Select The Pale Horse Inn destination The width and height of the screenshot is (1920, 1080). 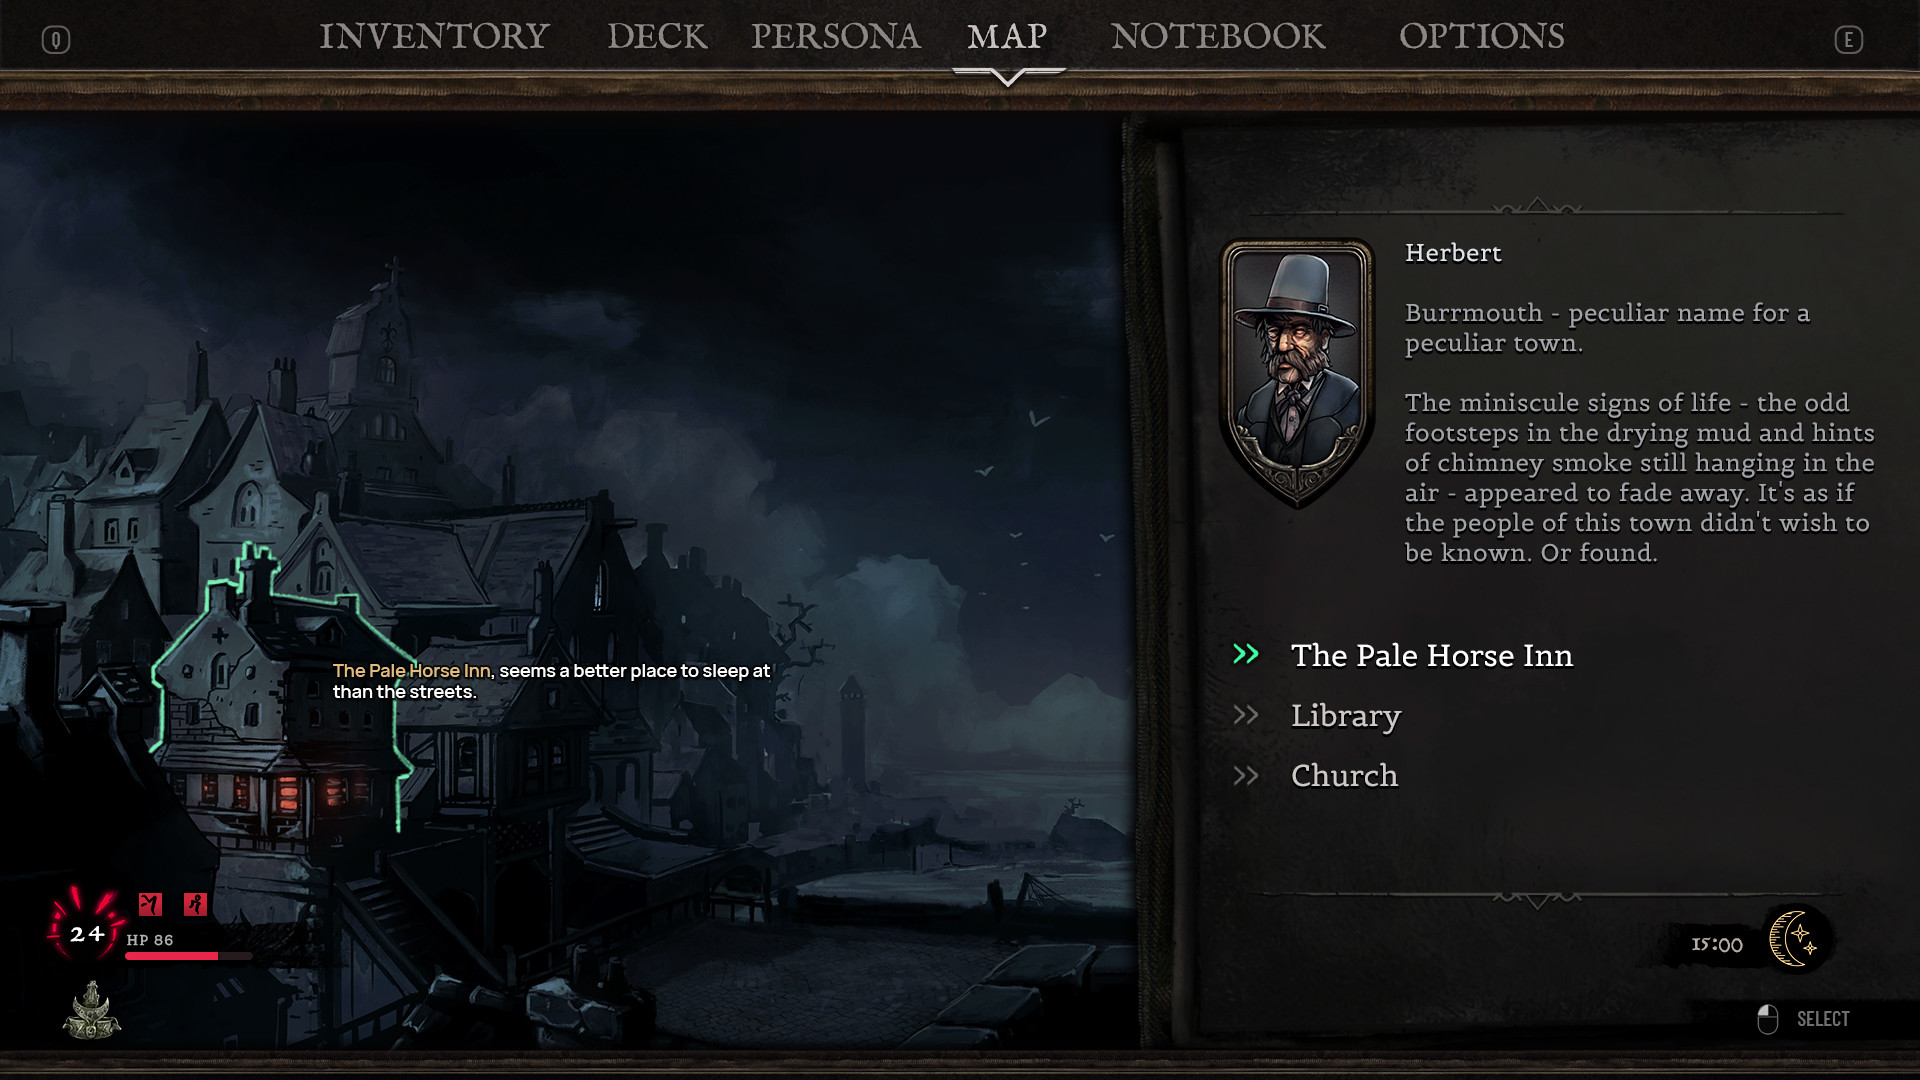click(1431, 655)
